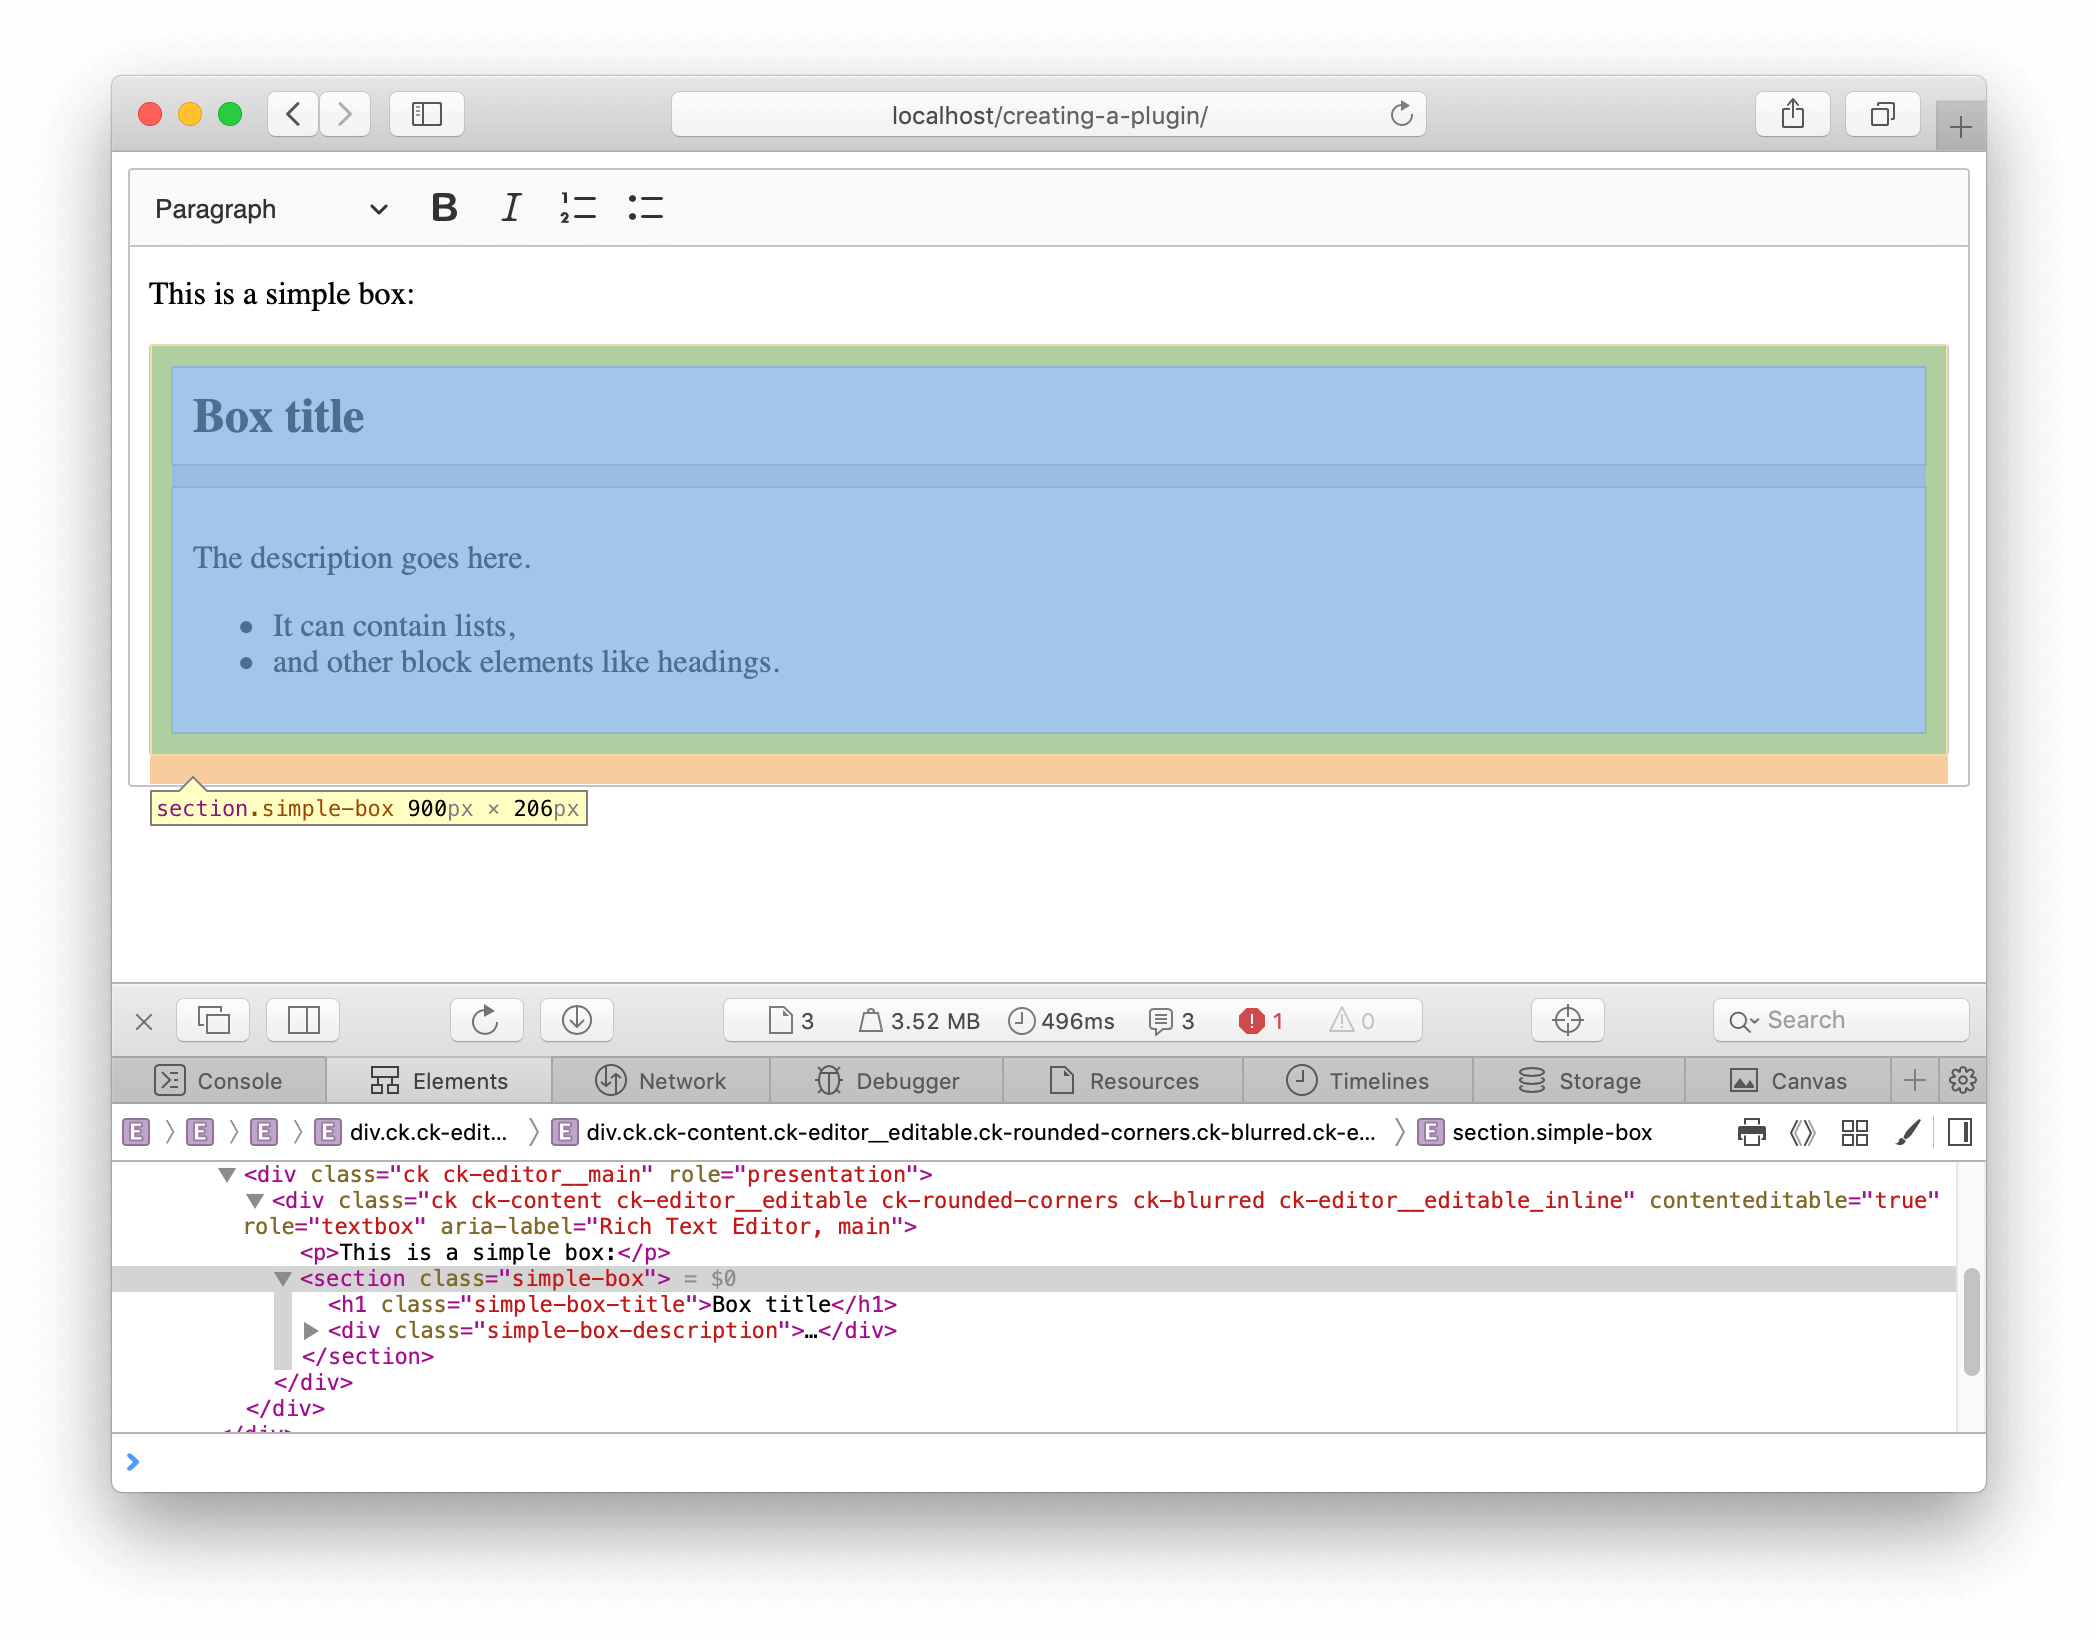Activate the element selection crosshair
This screenshot has height=1640, width=2098.
click(1566, 1020)
